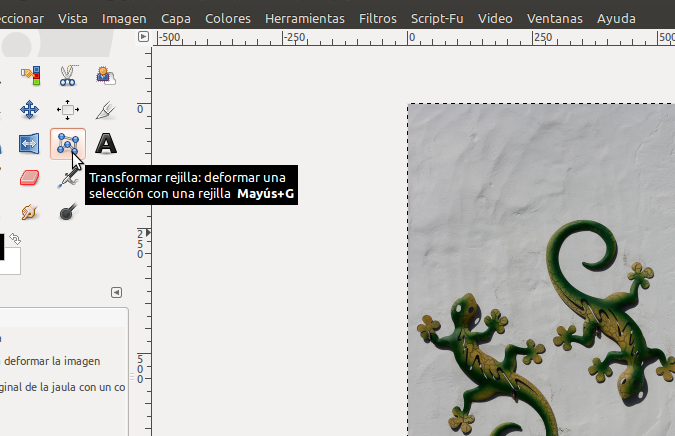Open the Script-Fu menu

pos(437,18)
